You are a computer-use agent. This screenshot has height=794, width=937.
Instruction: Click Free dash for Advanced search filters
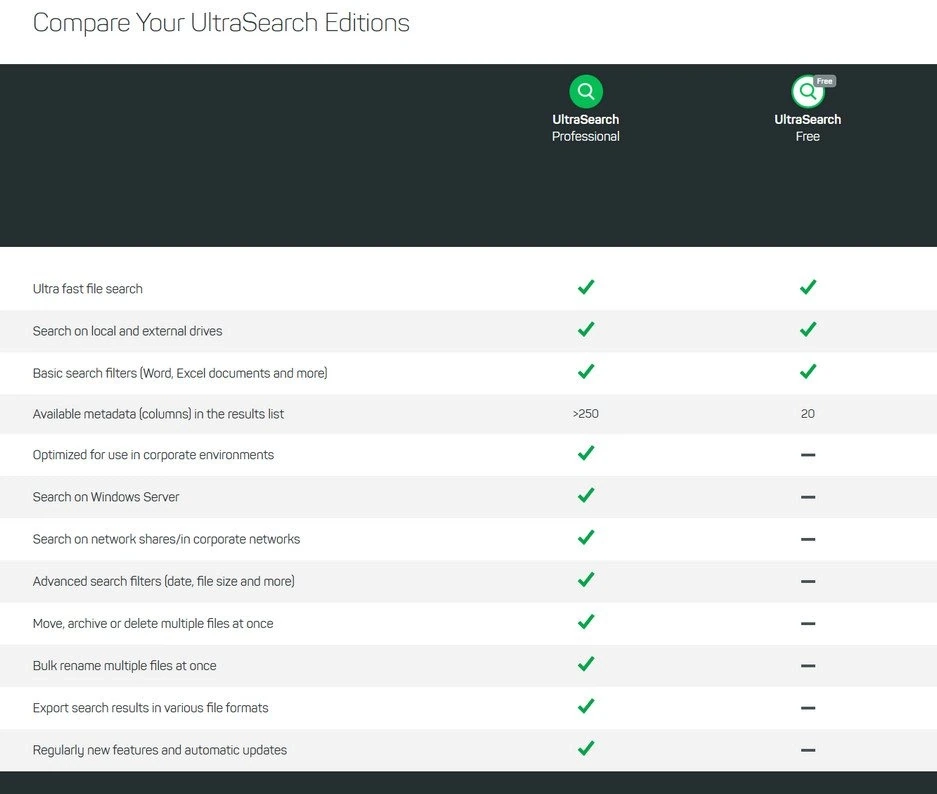[808, 581]
